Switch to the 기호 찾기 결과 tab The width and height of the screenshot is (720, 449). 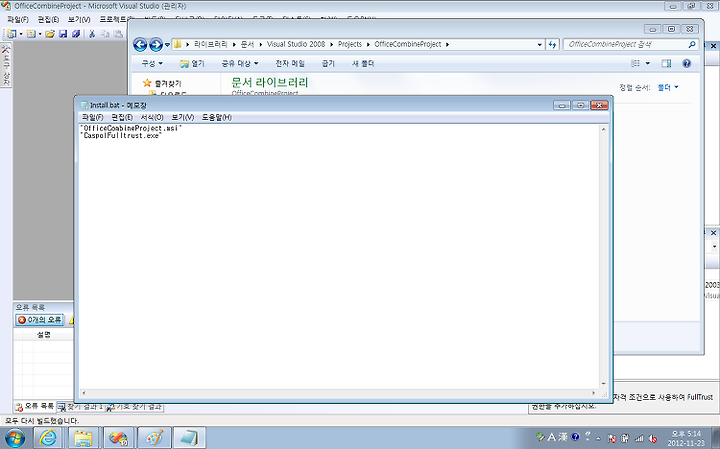pyautogui.click(x=135, y=407)
